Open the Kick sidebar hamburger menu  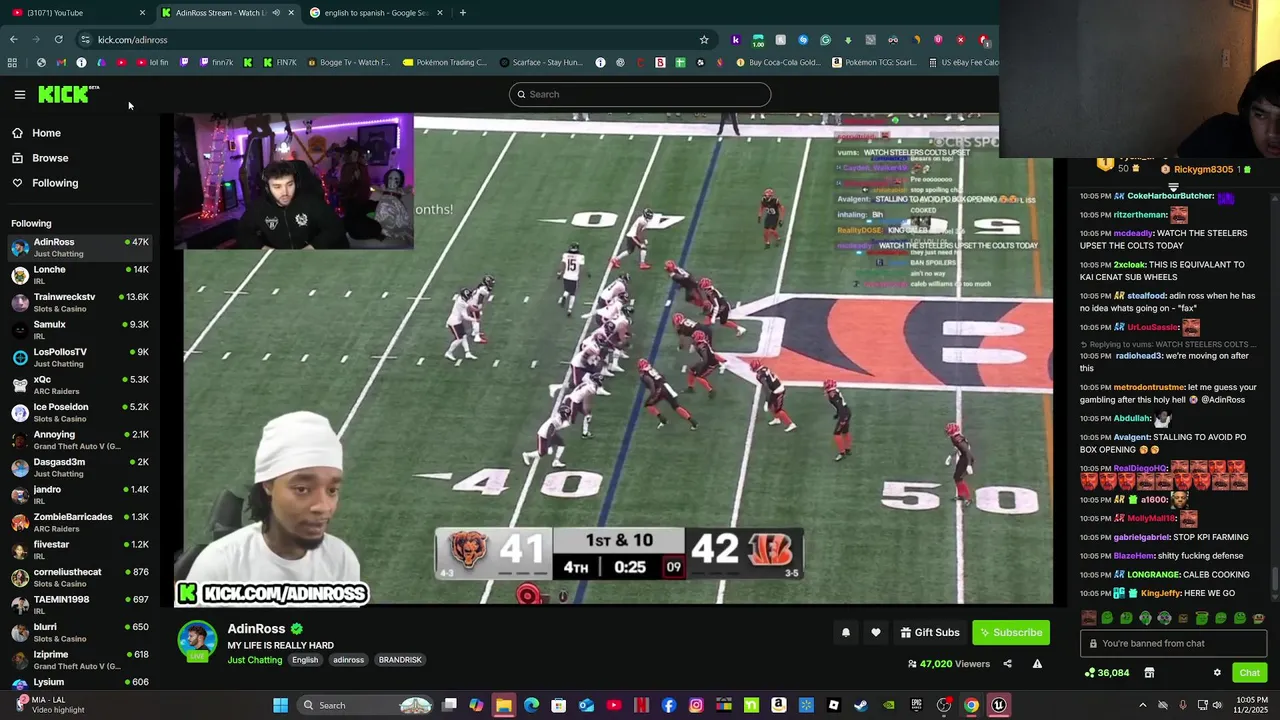pyautogui.click(x=19, y=95)
